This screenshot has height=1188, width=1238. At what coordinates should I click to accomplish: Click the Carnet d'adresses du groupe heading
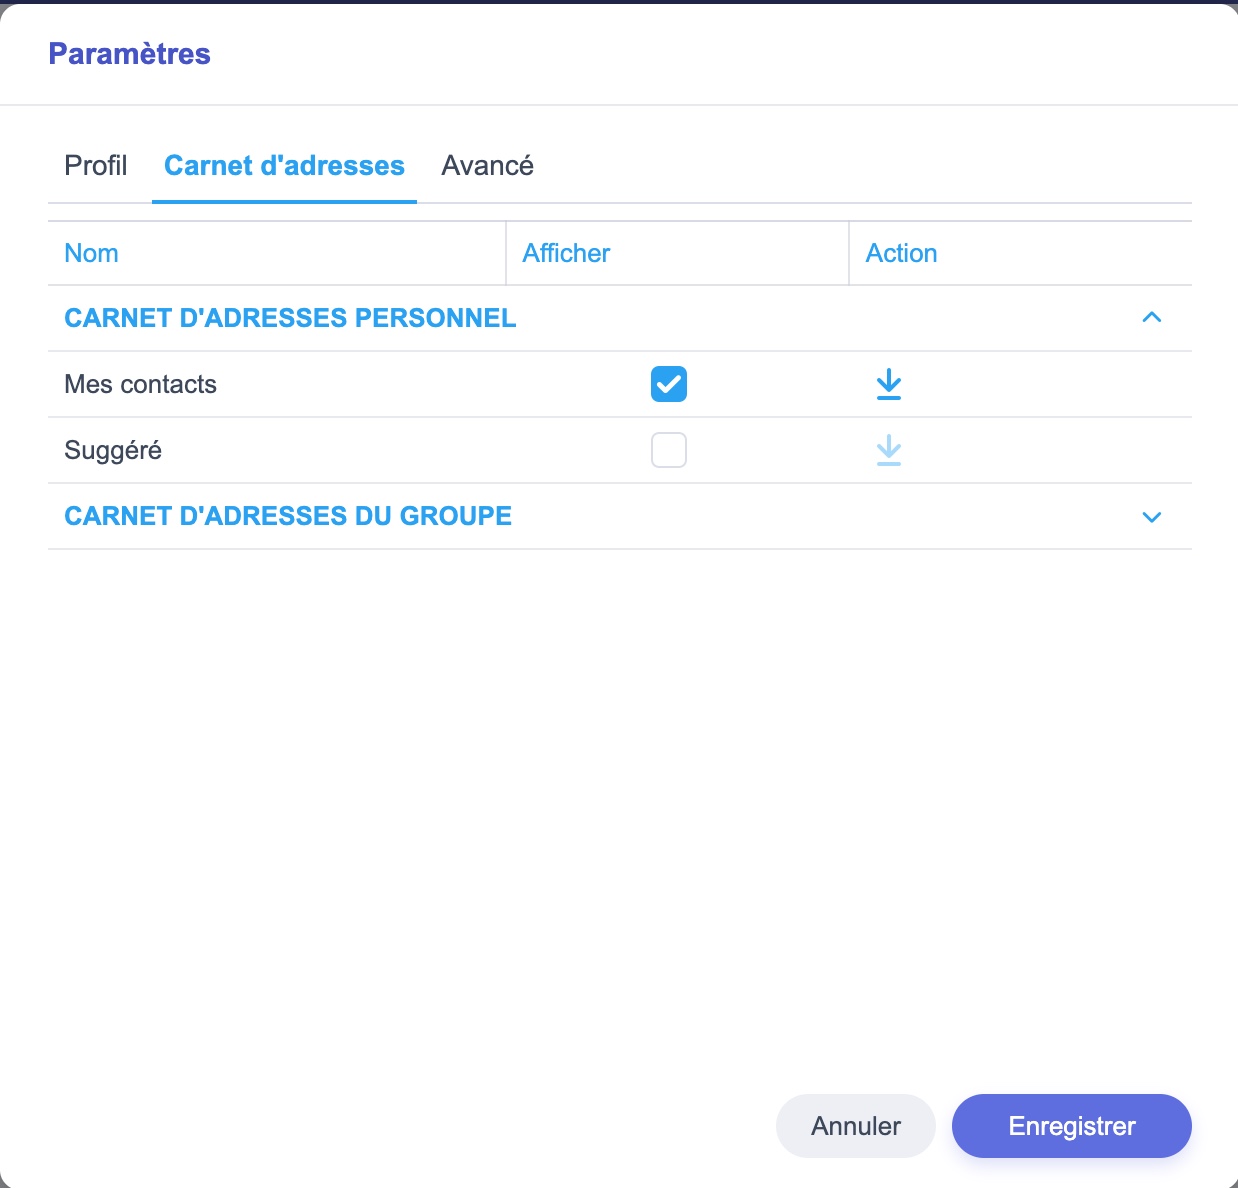[x=288, y=516]
